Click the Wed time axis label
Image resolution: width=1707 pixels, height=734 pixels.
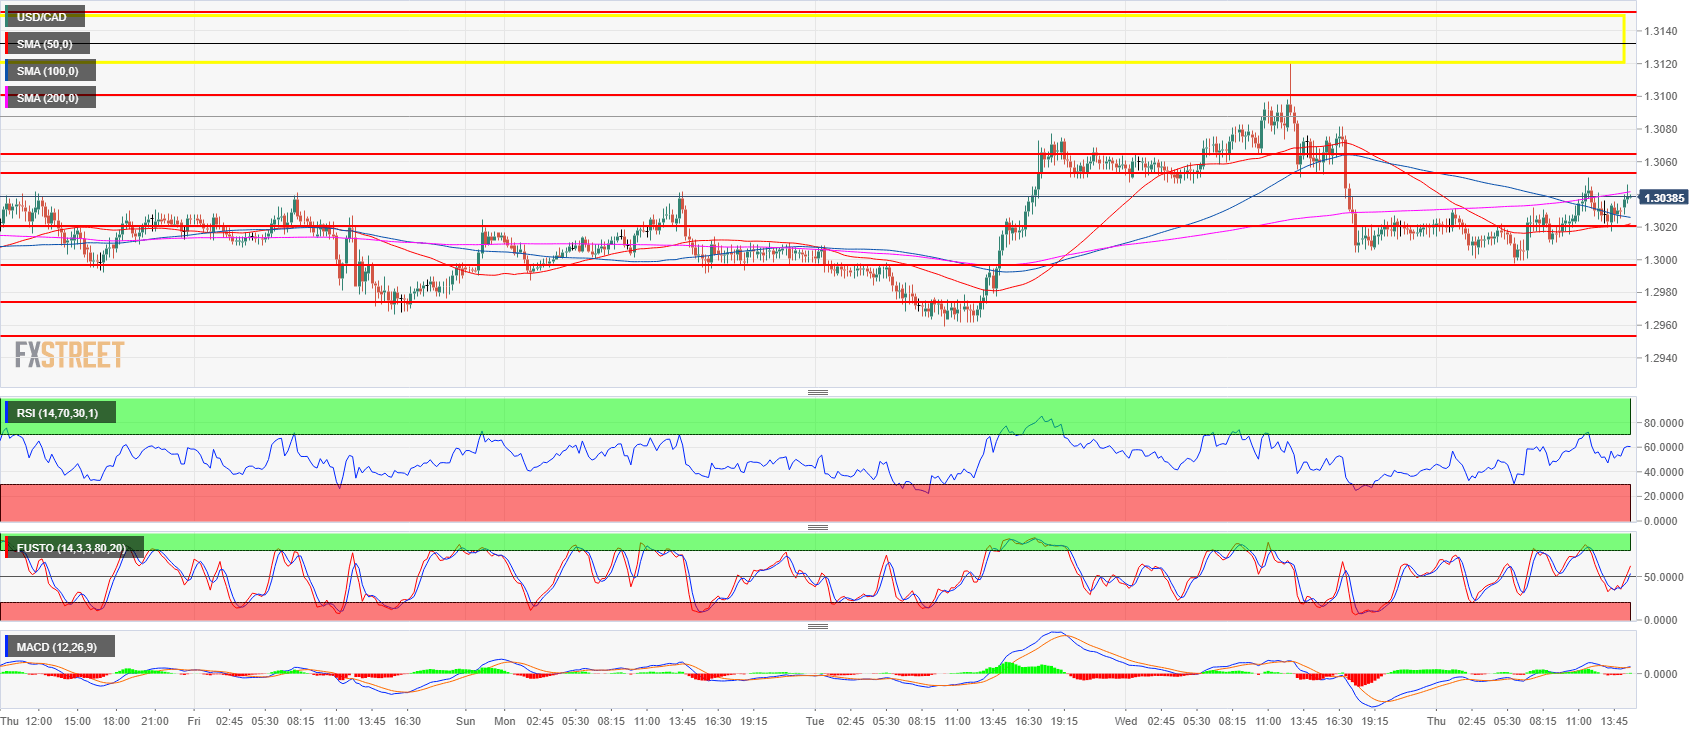click(x=1126, y=721)
